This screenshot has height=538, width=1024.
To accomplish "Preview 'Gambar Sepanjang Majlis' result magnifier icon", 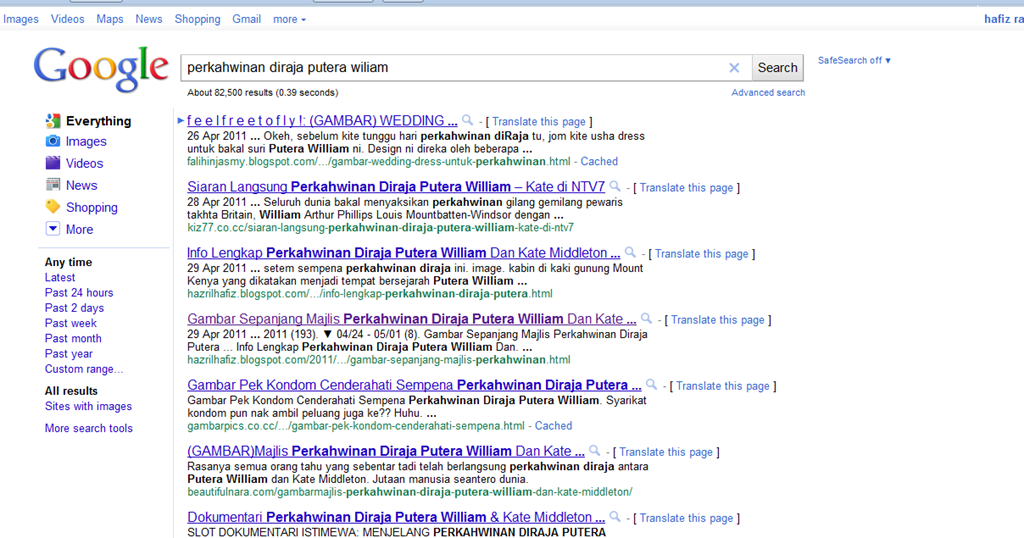I will pyautogui.click(x=647, y=318).
